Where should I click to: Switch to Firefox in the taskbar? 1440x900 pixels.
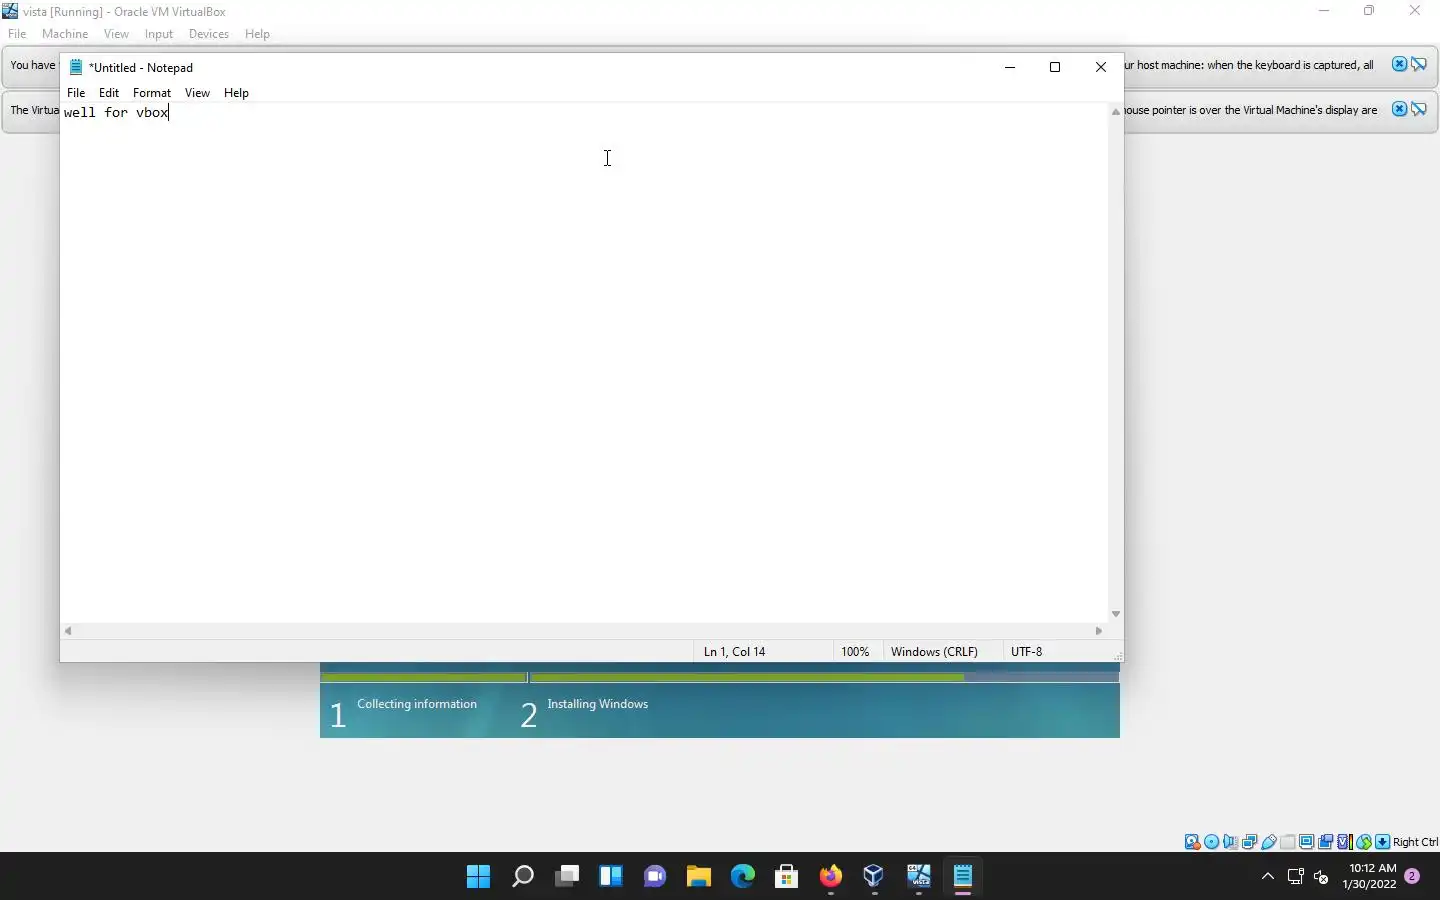(x=830, y=877)
